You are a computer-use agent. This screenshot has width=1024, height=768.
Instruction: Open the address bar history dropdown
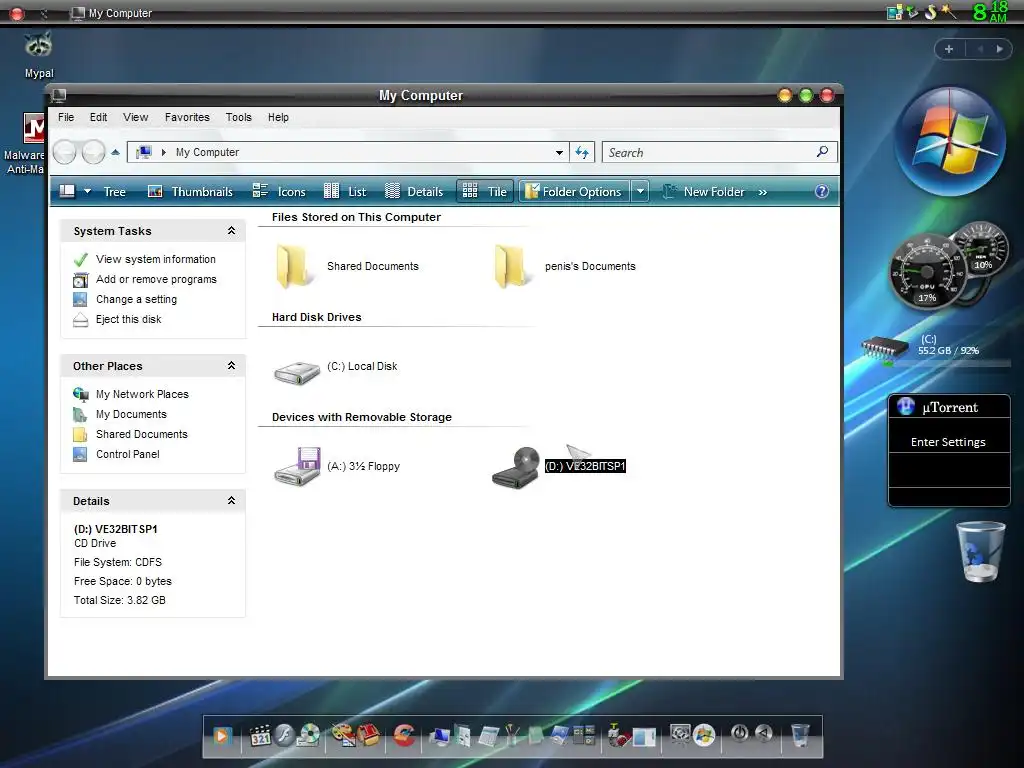pyautogui.click(x=559, y=152)
